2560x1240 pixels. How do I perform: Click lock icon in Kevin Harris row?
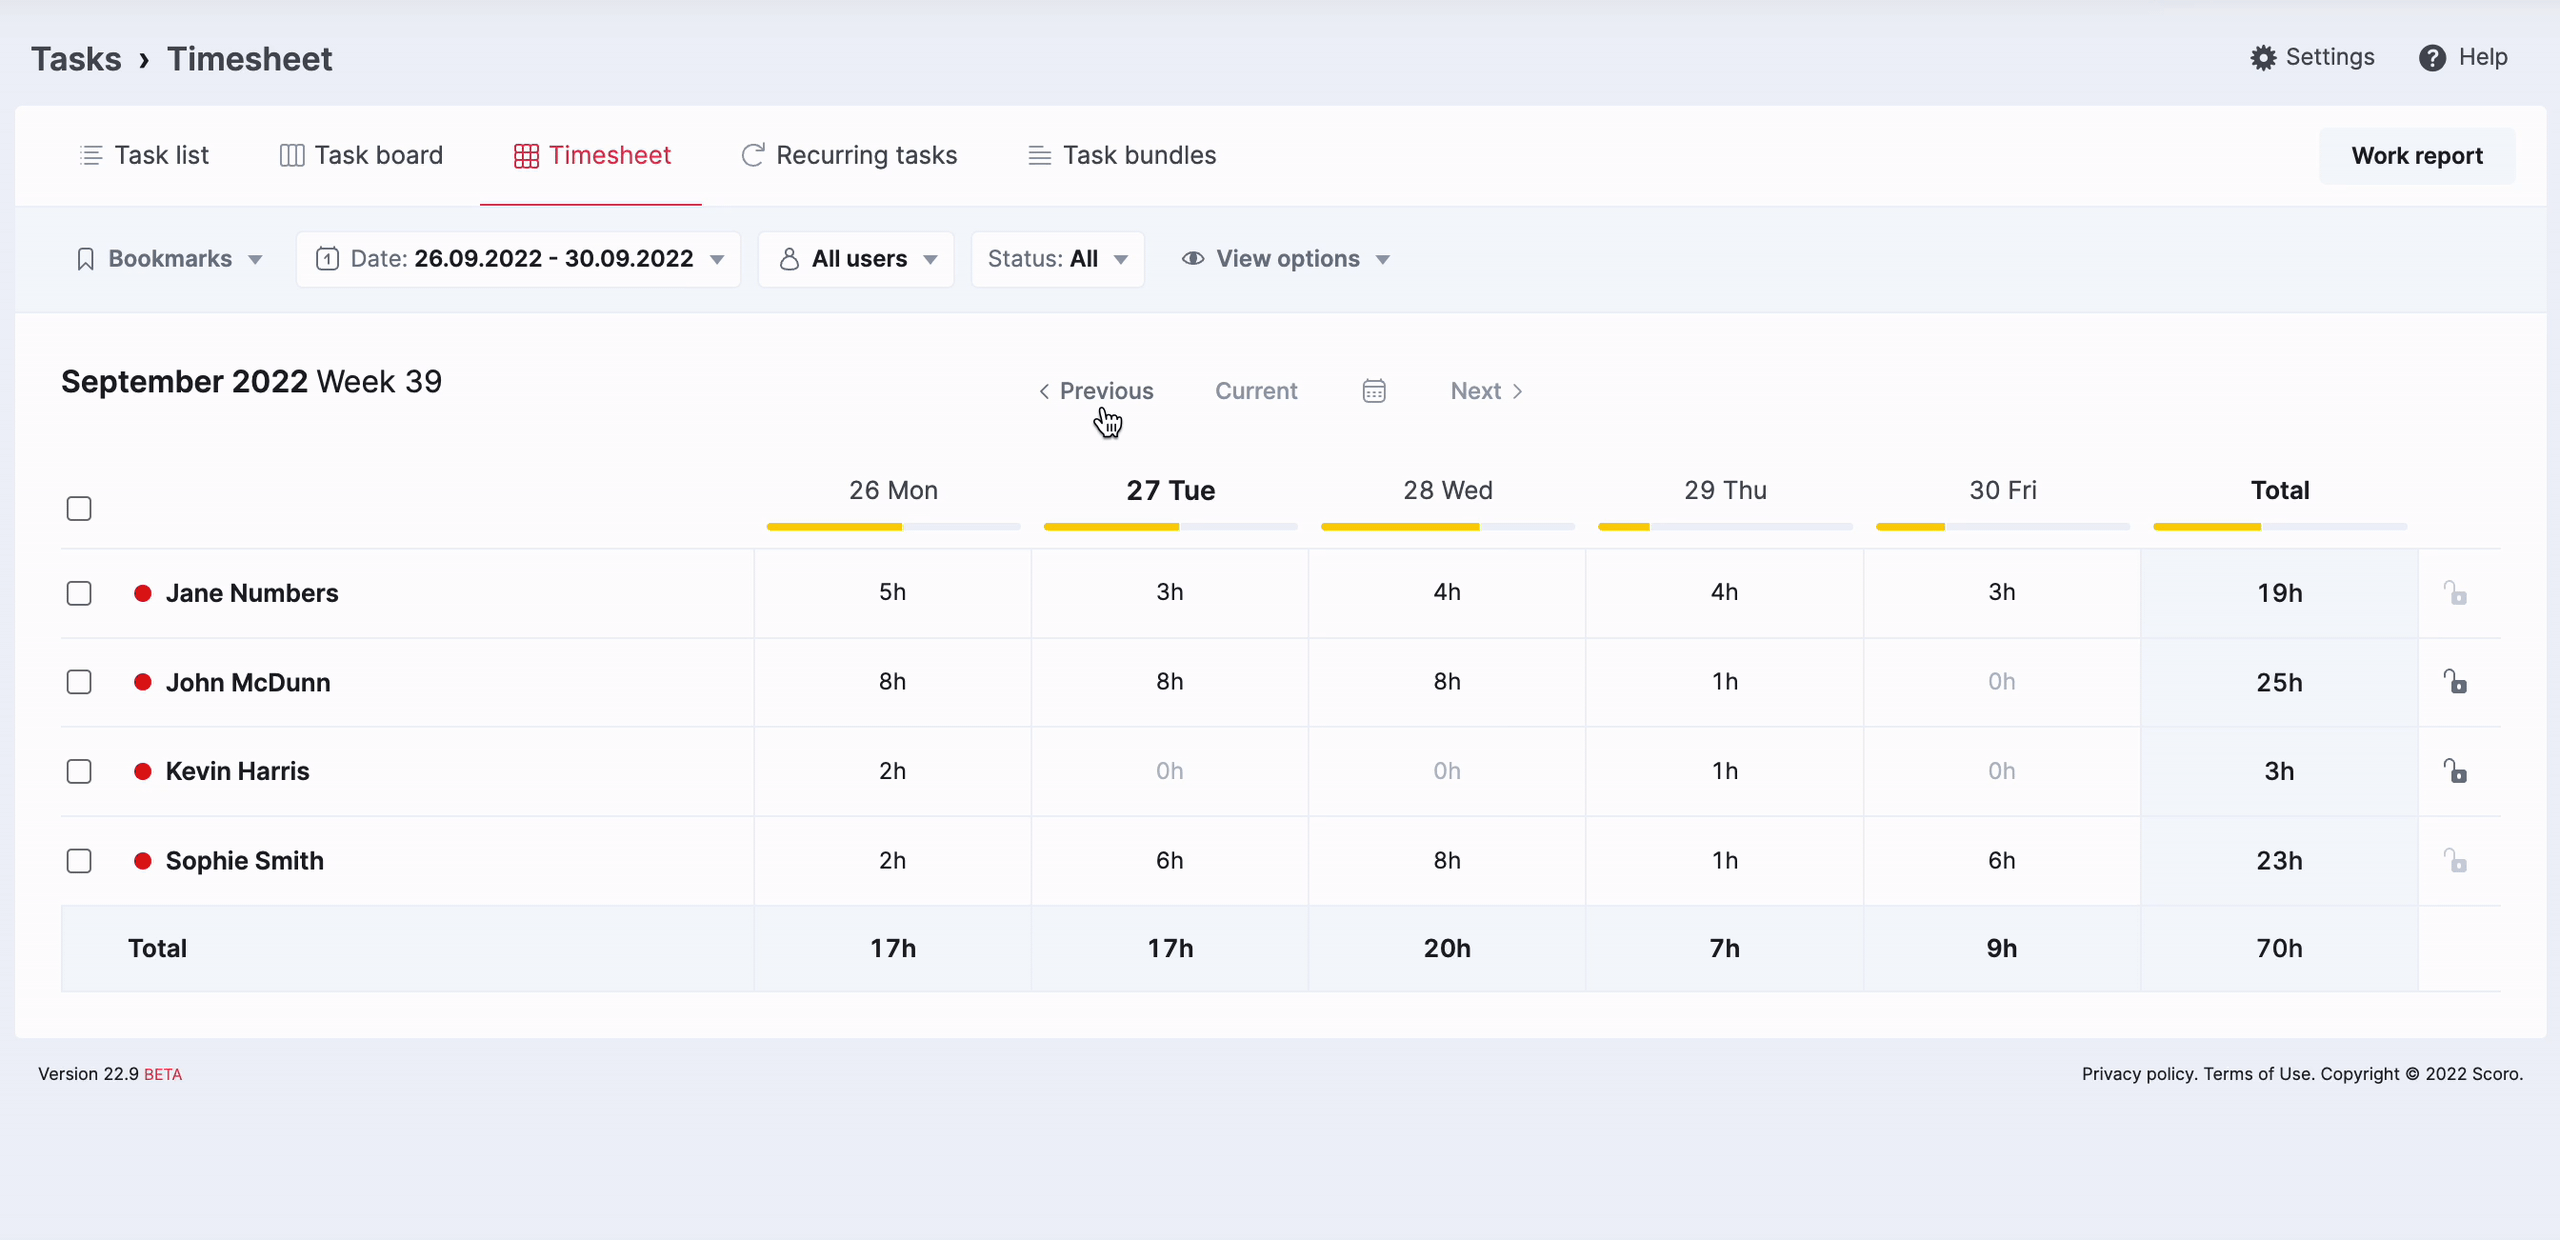coord(2455,771)
